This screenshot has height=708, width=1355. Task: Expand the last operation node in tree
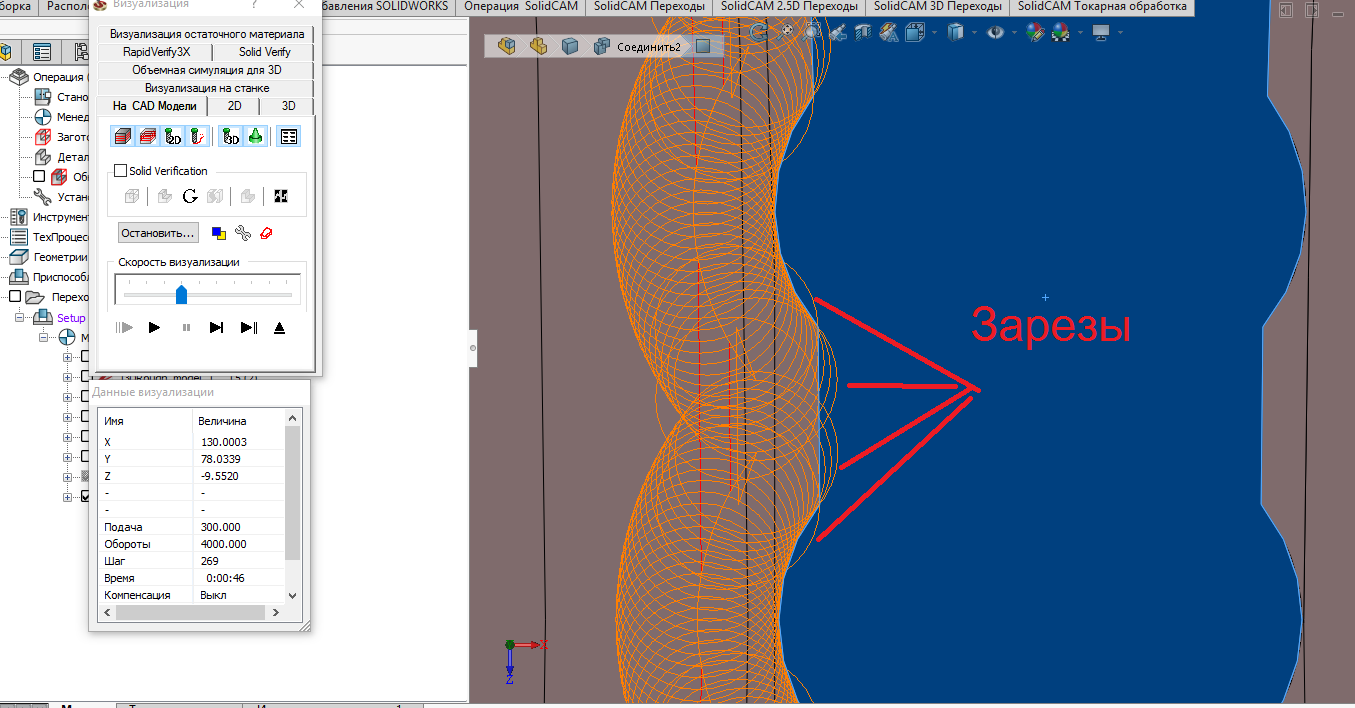68,497
